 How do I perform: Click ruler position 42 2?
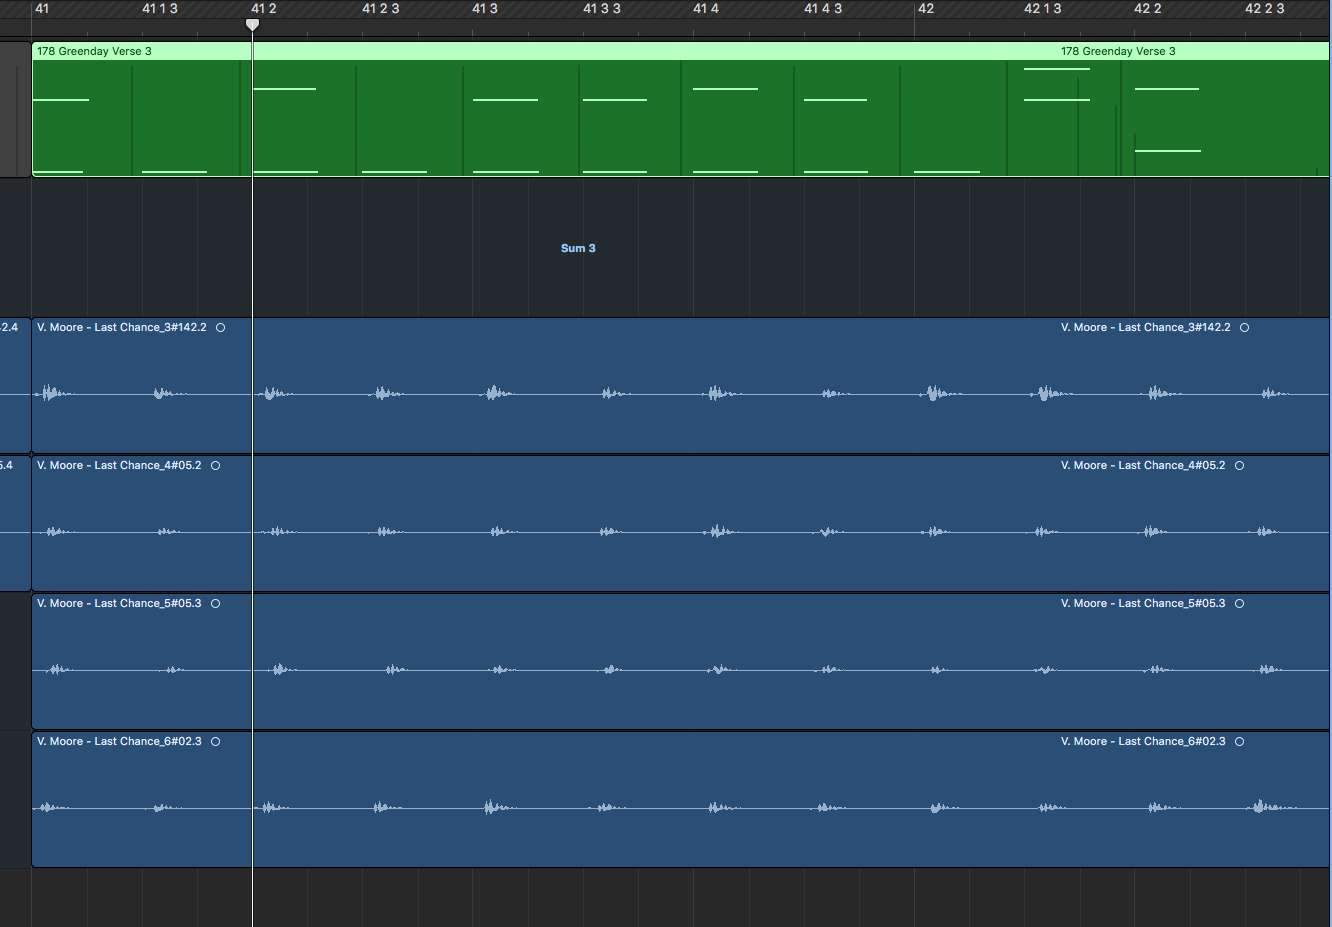click(1148, 9)
